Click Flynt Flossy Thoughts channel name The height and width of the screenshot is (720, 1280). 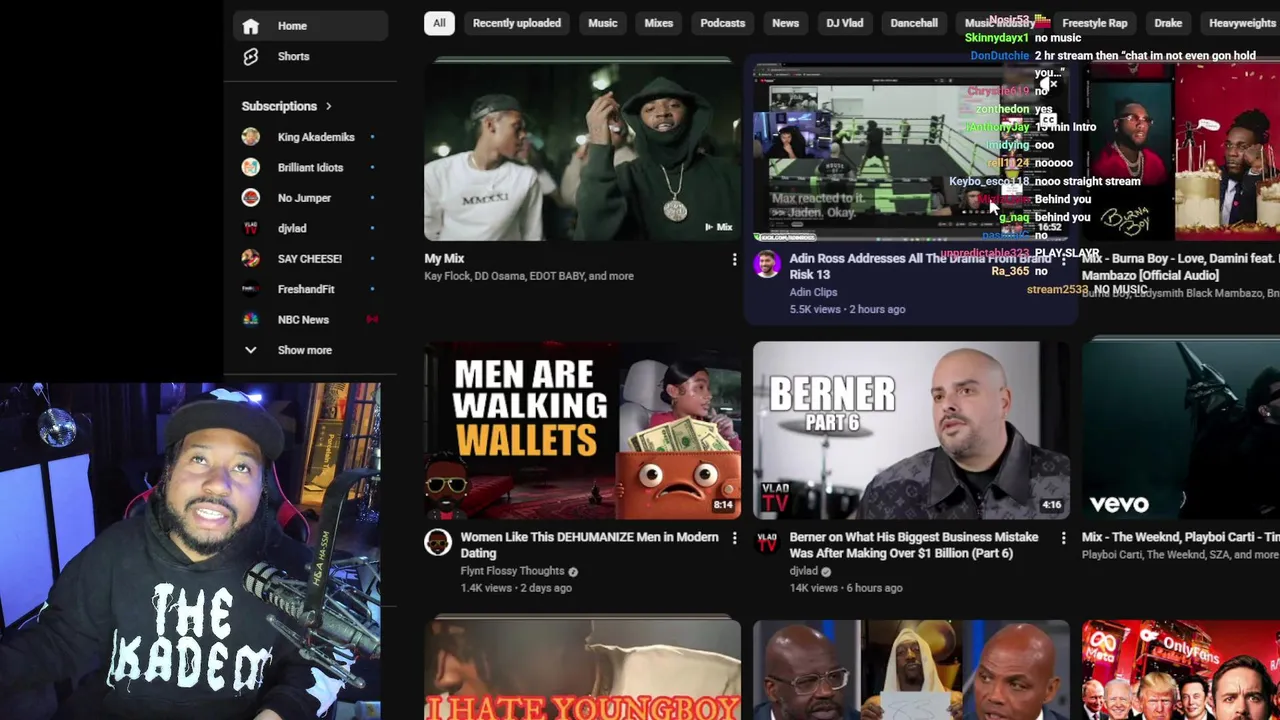512,571
